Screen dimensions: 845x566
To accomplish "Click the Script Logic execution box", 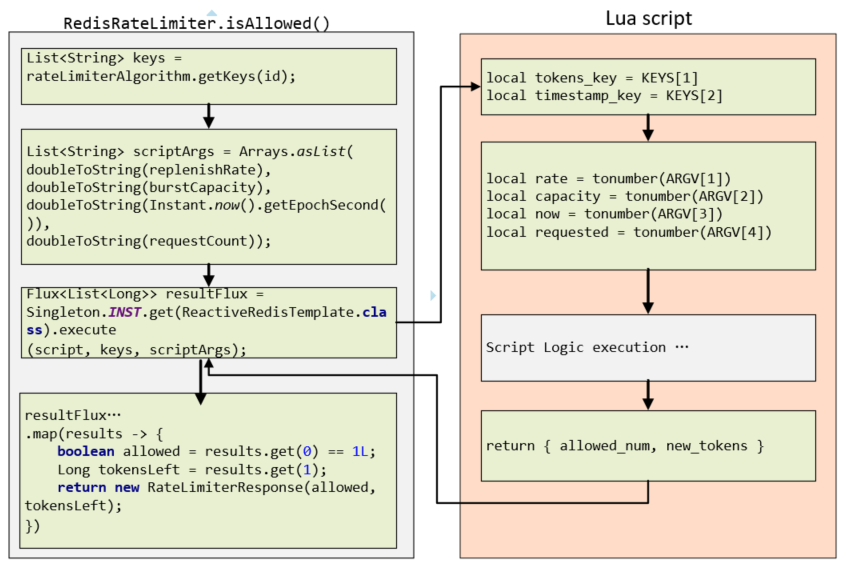I will tap(648, 347).
